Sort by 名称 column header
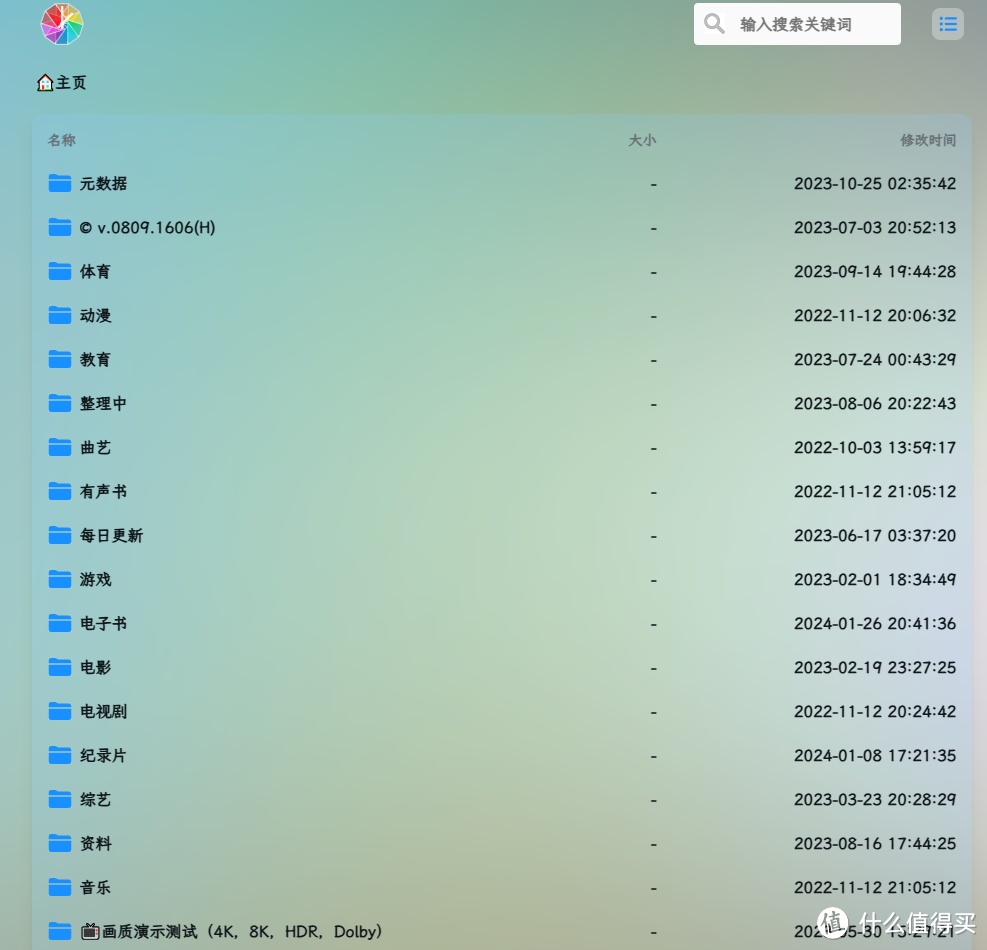This screenshot has height=950, width=987. tap(62, 140)
